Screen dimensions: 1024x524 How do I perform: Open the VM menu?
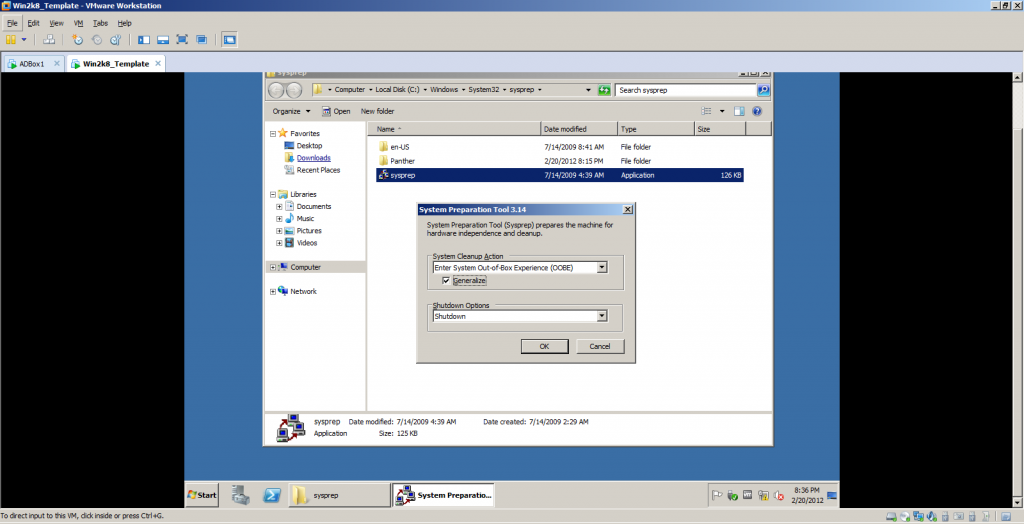click(78, 23)
